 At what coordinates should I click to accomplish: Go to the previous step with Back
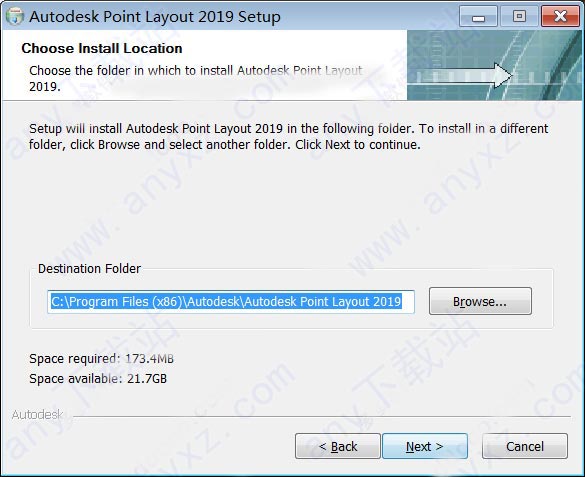click(x=338, y=446)
